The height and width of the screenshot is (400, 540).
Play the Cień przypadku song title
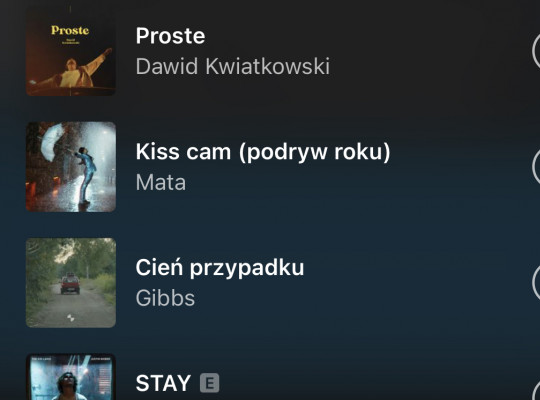pyautogui.click(x=220, y=268)
